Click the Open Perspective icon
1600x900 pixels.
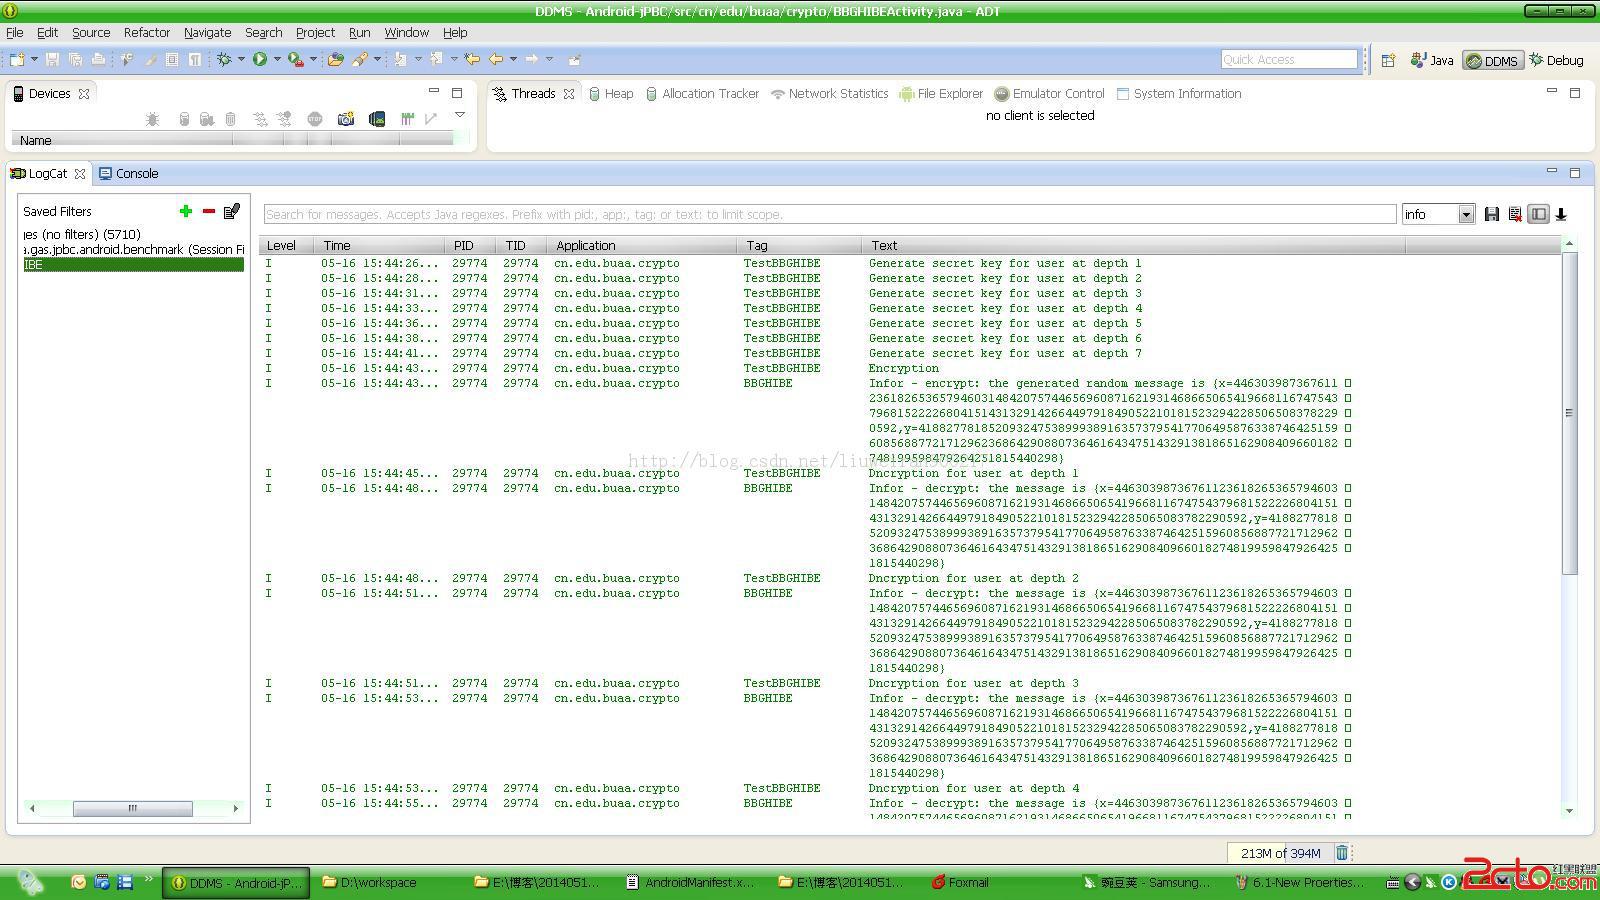pos(1388,60)
